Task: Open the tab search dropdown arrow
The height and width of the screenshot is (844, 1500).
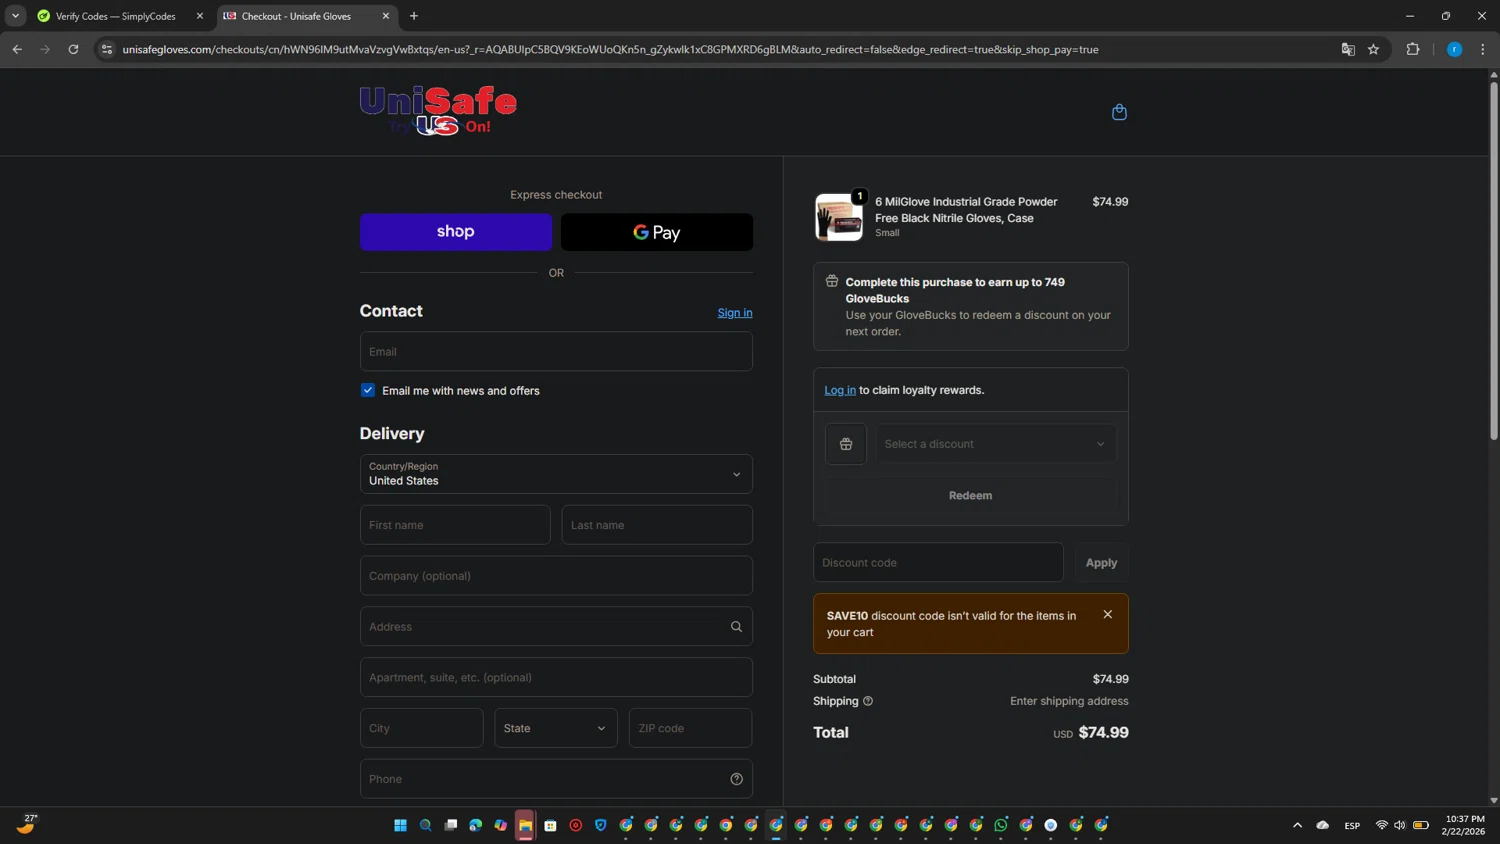Action: coord(15,16)
